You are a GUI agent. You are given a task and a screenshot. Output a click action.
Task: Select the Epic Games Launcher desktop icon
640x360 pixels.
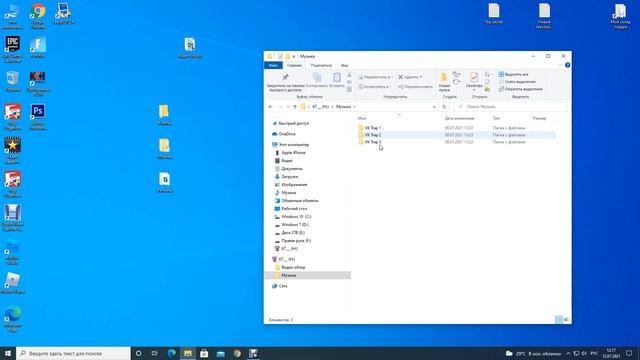[x=12, y=49]
